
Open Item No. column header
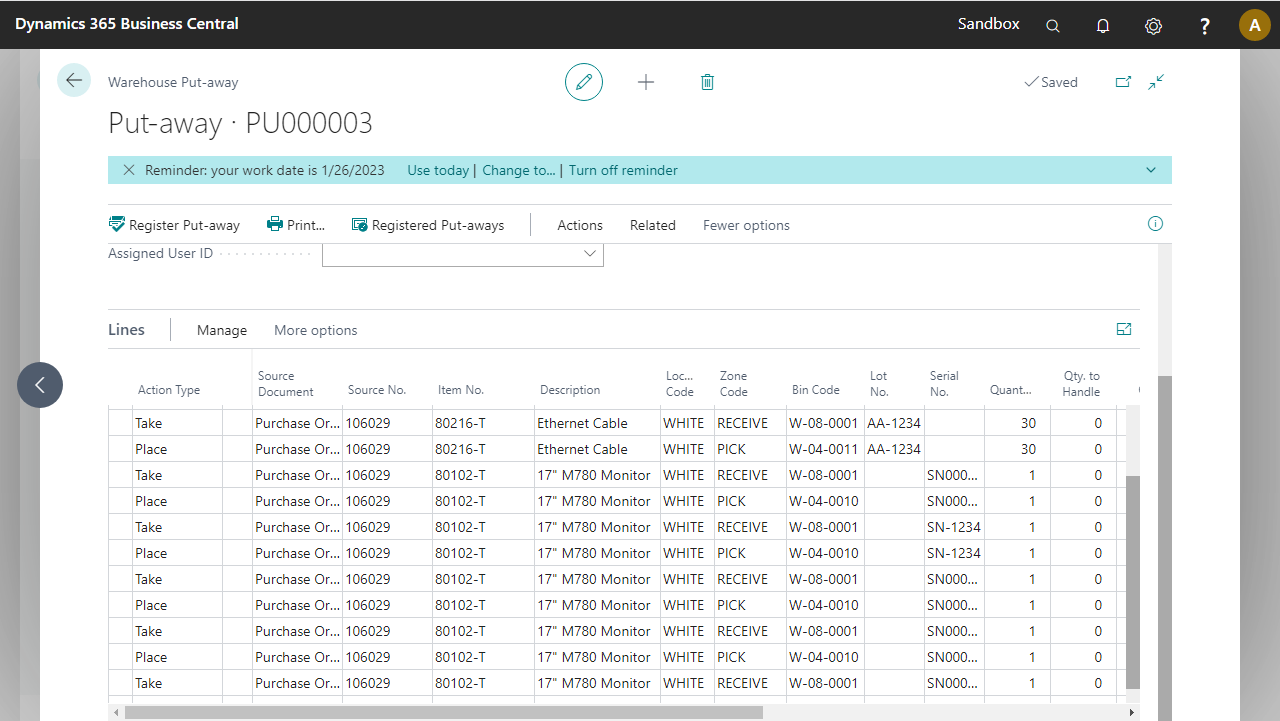pyautogui.click(x=461, y=390)
